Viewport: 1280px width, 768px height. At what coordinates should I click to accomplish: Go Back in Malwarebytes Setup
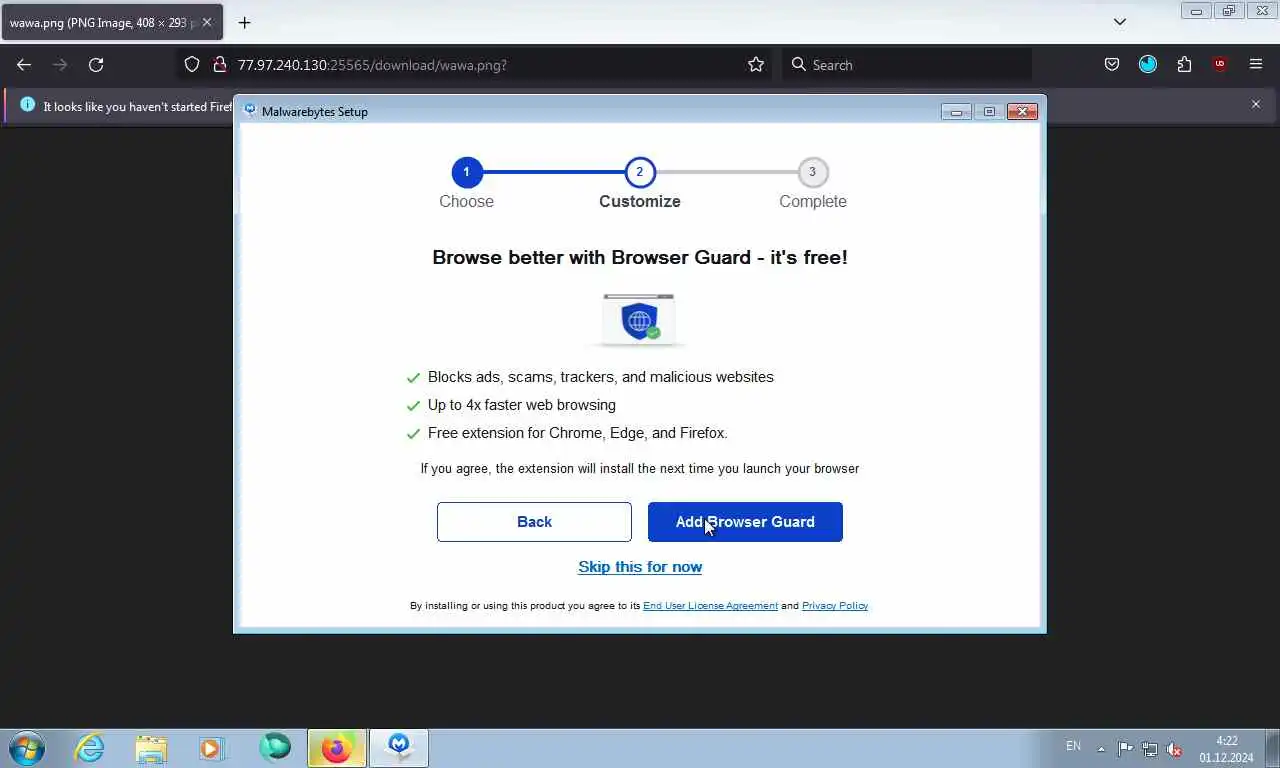tap(534, 522)
